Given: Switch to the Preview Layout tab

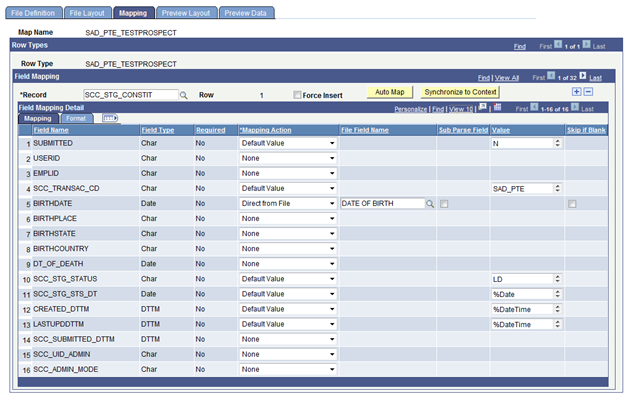Looking at the screenshot, I should point(186,13).
